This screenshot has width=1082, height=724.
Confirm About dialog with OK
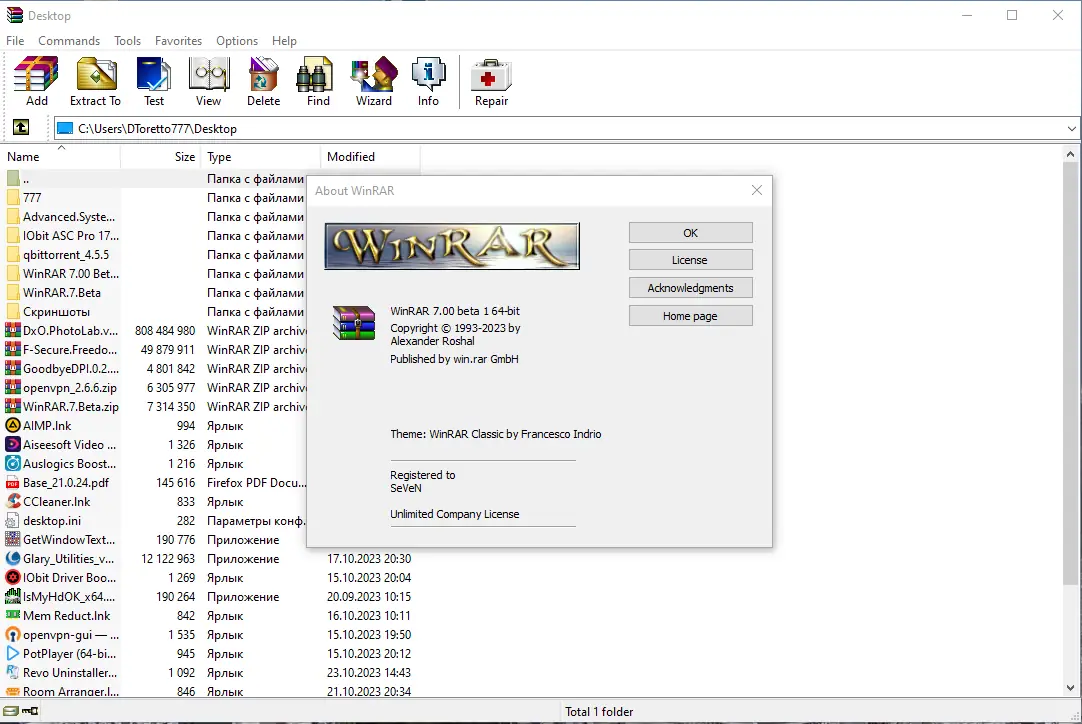[691, 233]
